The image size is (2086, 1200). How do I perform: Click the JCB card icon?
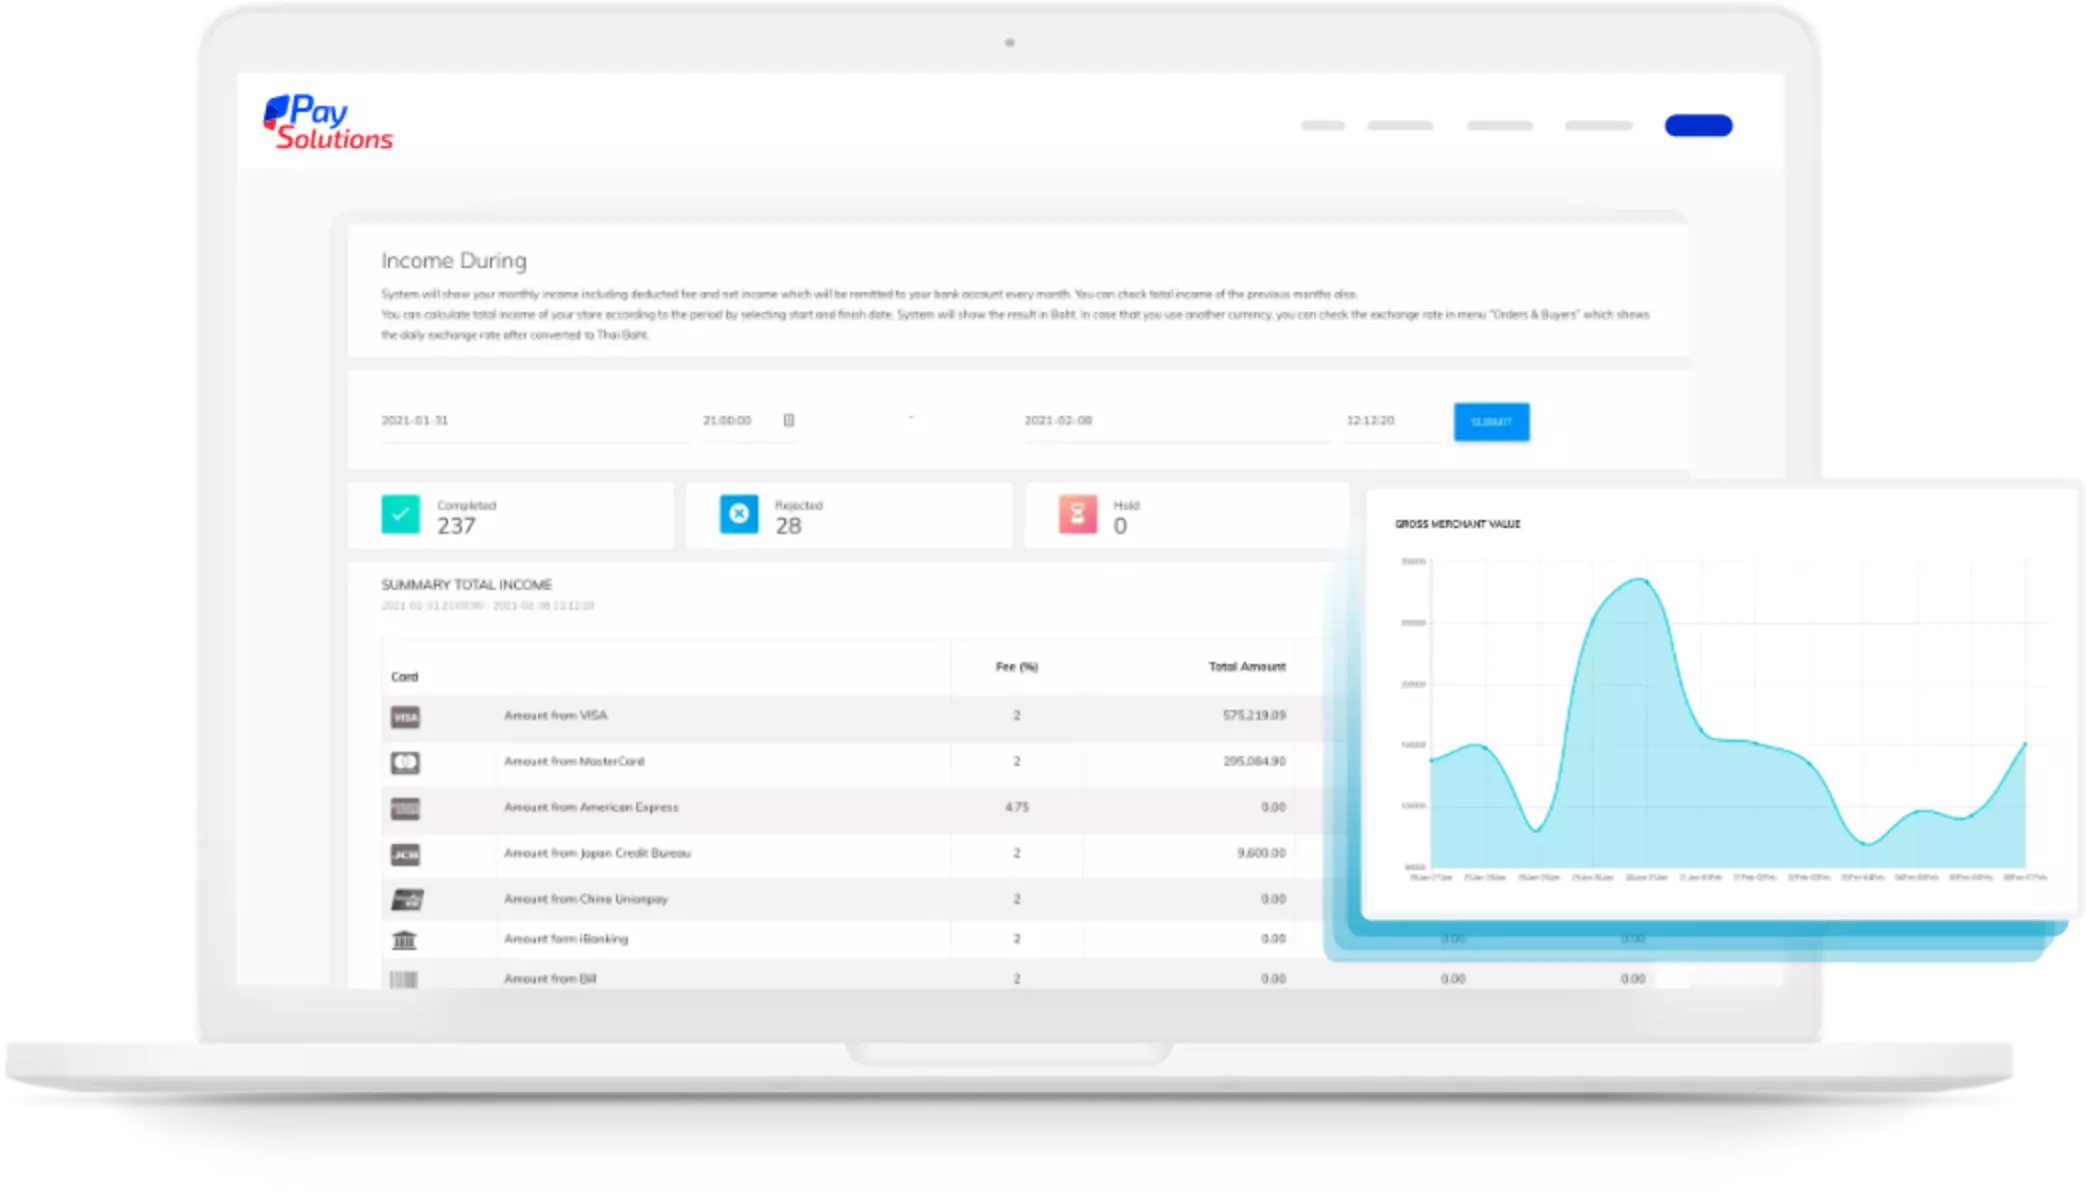pos(405,854)
